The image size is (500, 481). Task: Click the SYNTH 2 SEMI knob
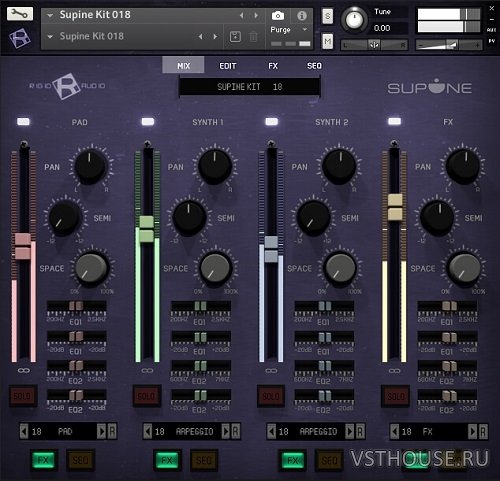coord(313,217)
